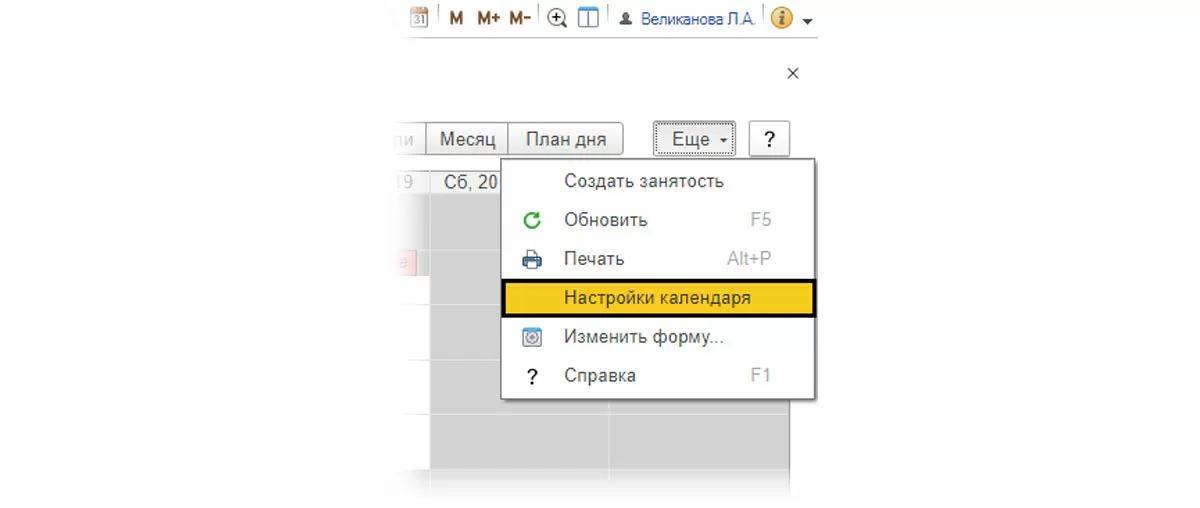Choose Создать занятость from the menu
This screenshot has height=508, width=1200.
pos(643,182)
